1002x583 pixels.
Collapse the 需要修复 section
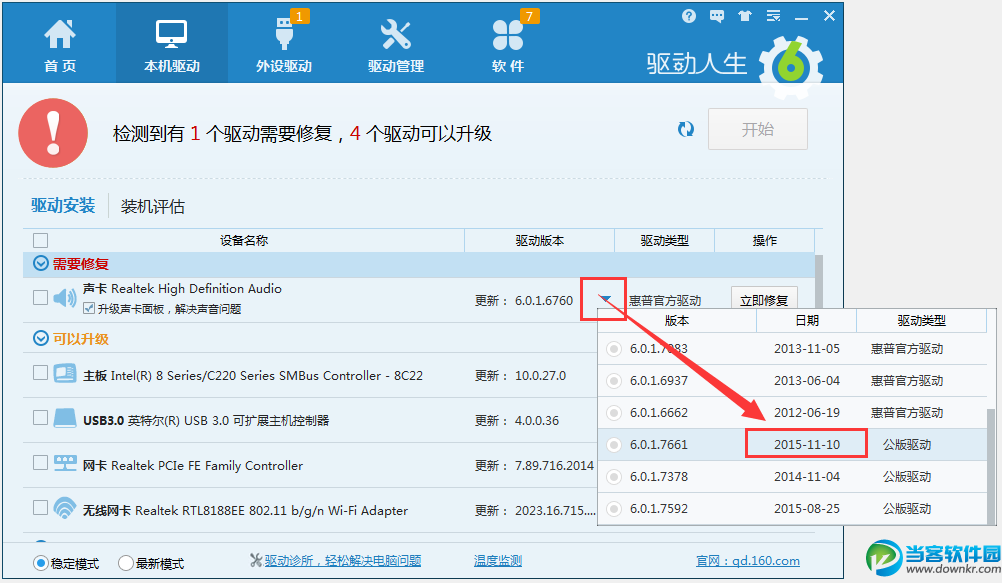[41, 263]
